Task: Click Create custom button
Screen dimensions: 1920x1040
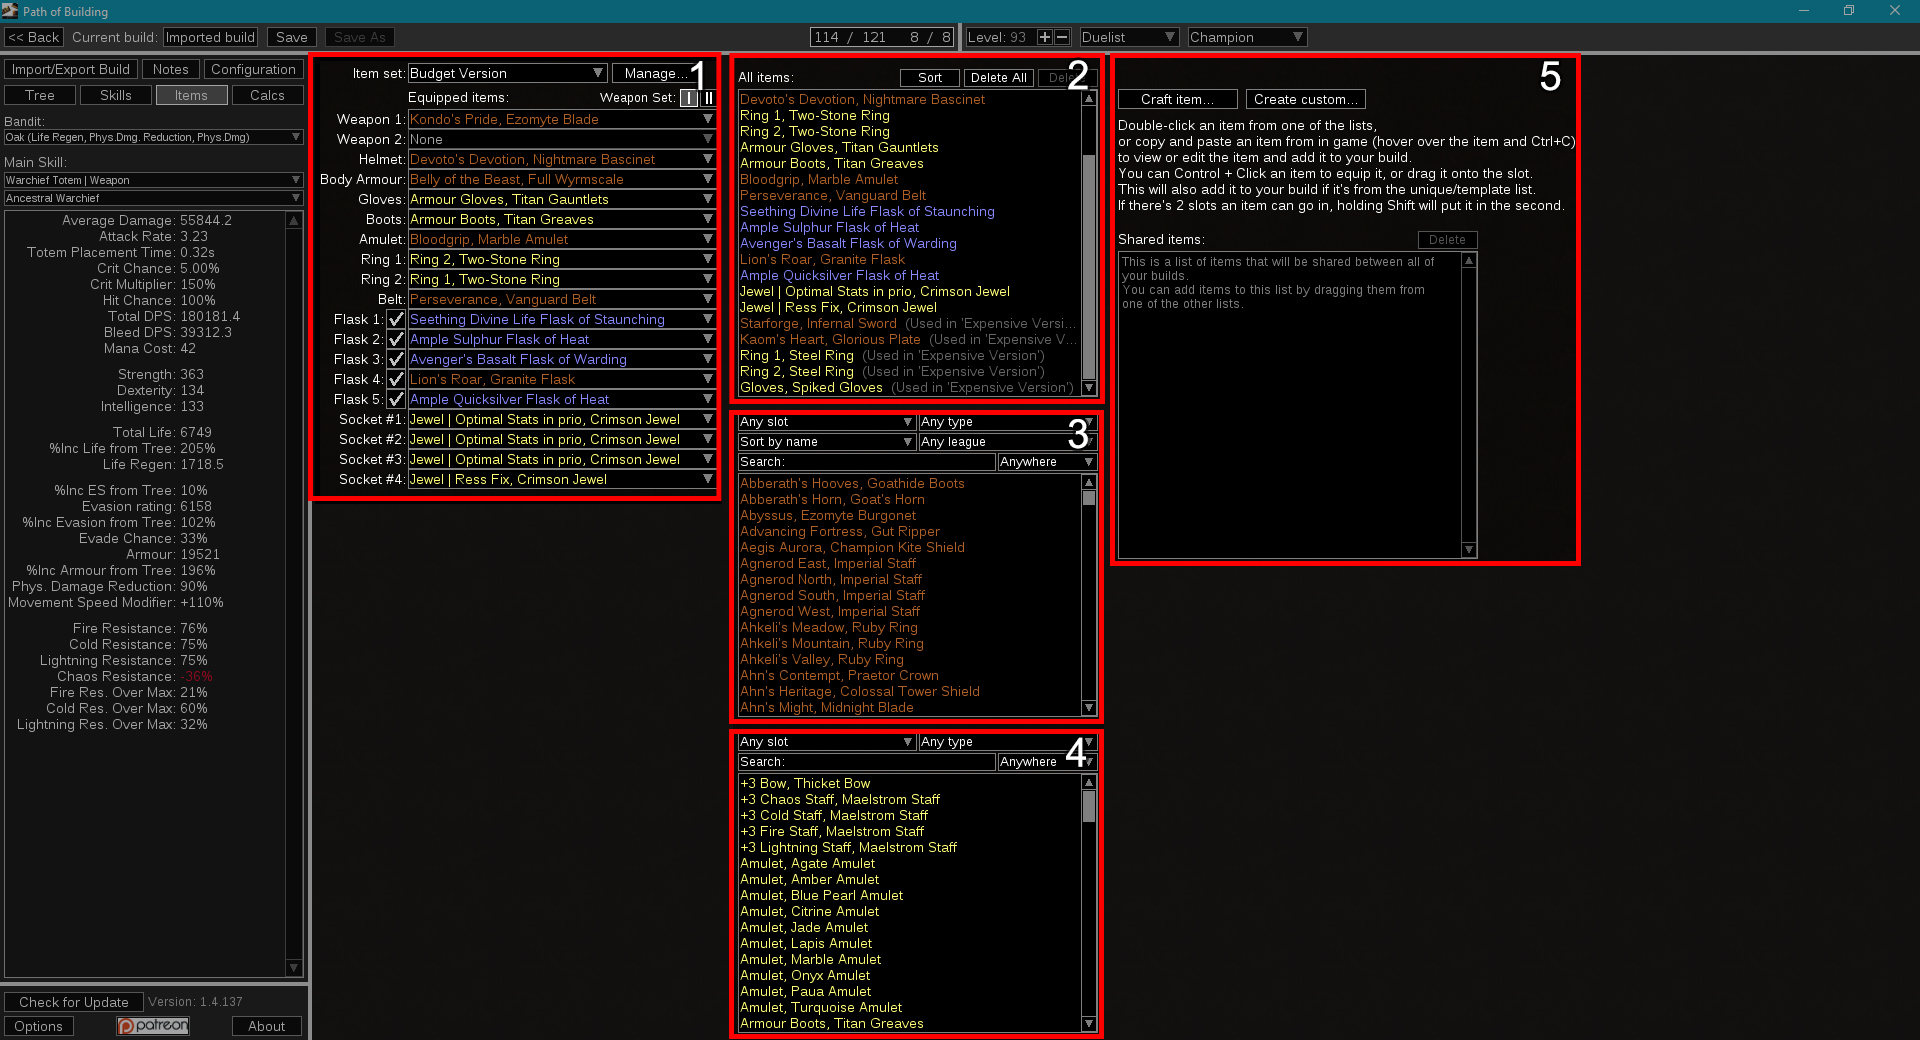Action: tap(1306, 99)
